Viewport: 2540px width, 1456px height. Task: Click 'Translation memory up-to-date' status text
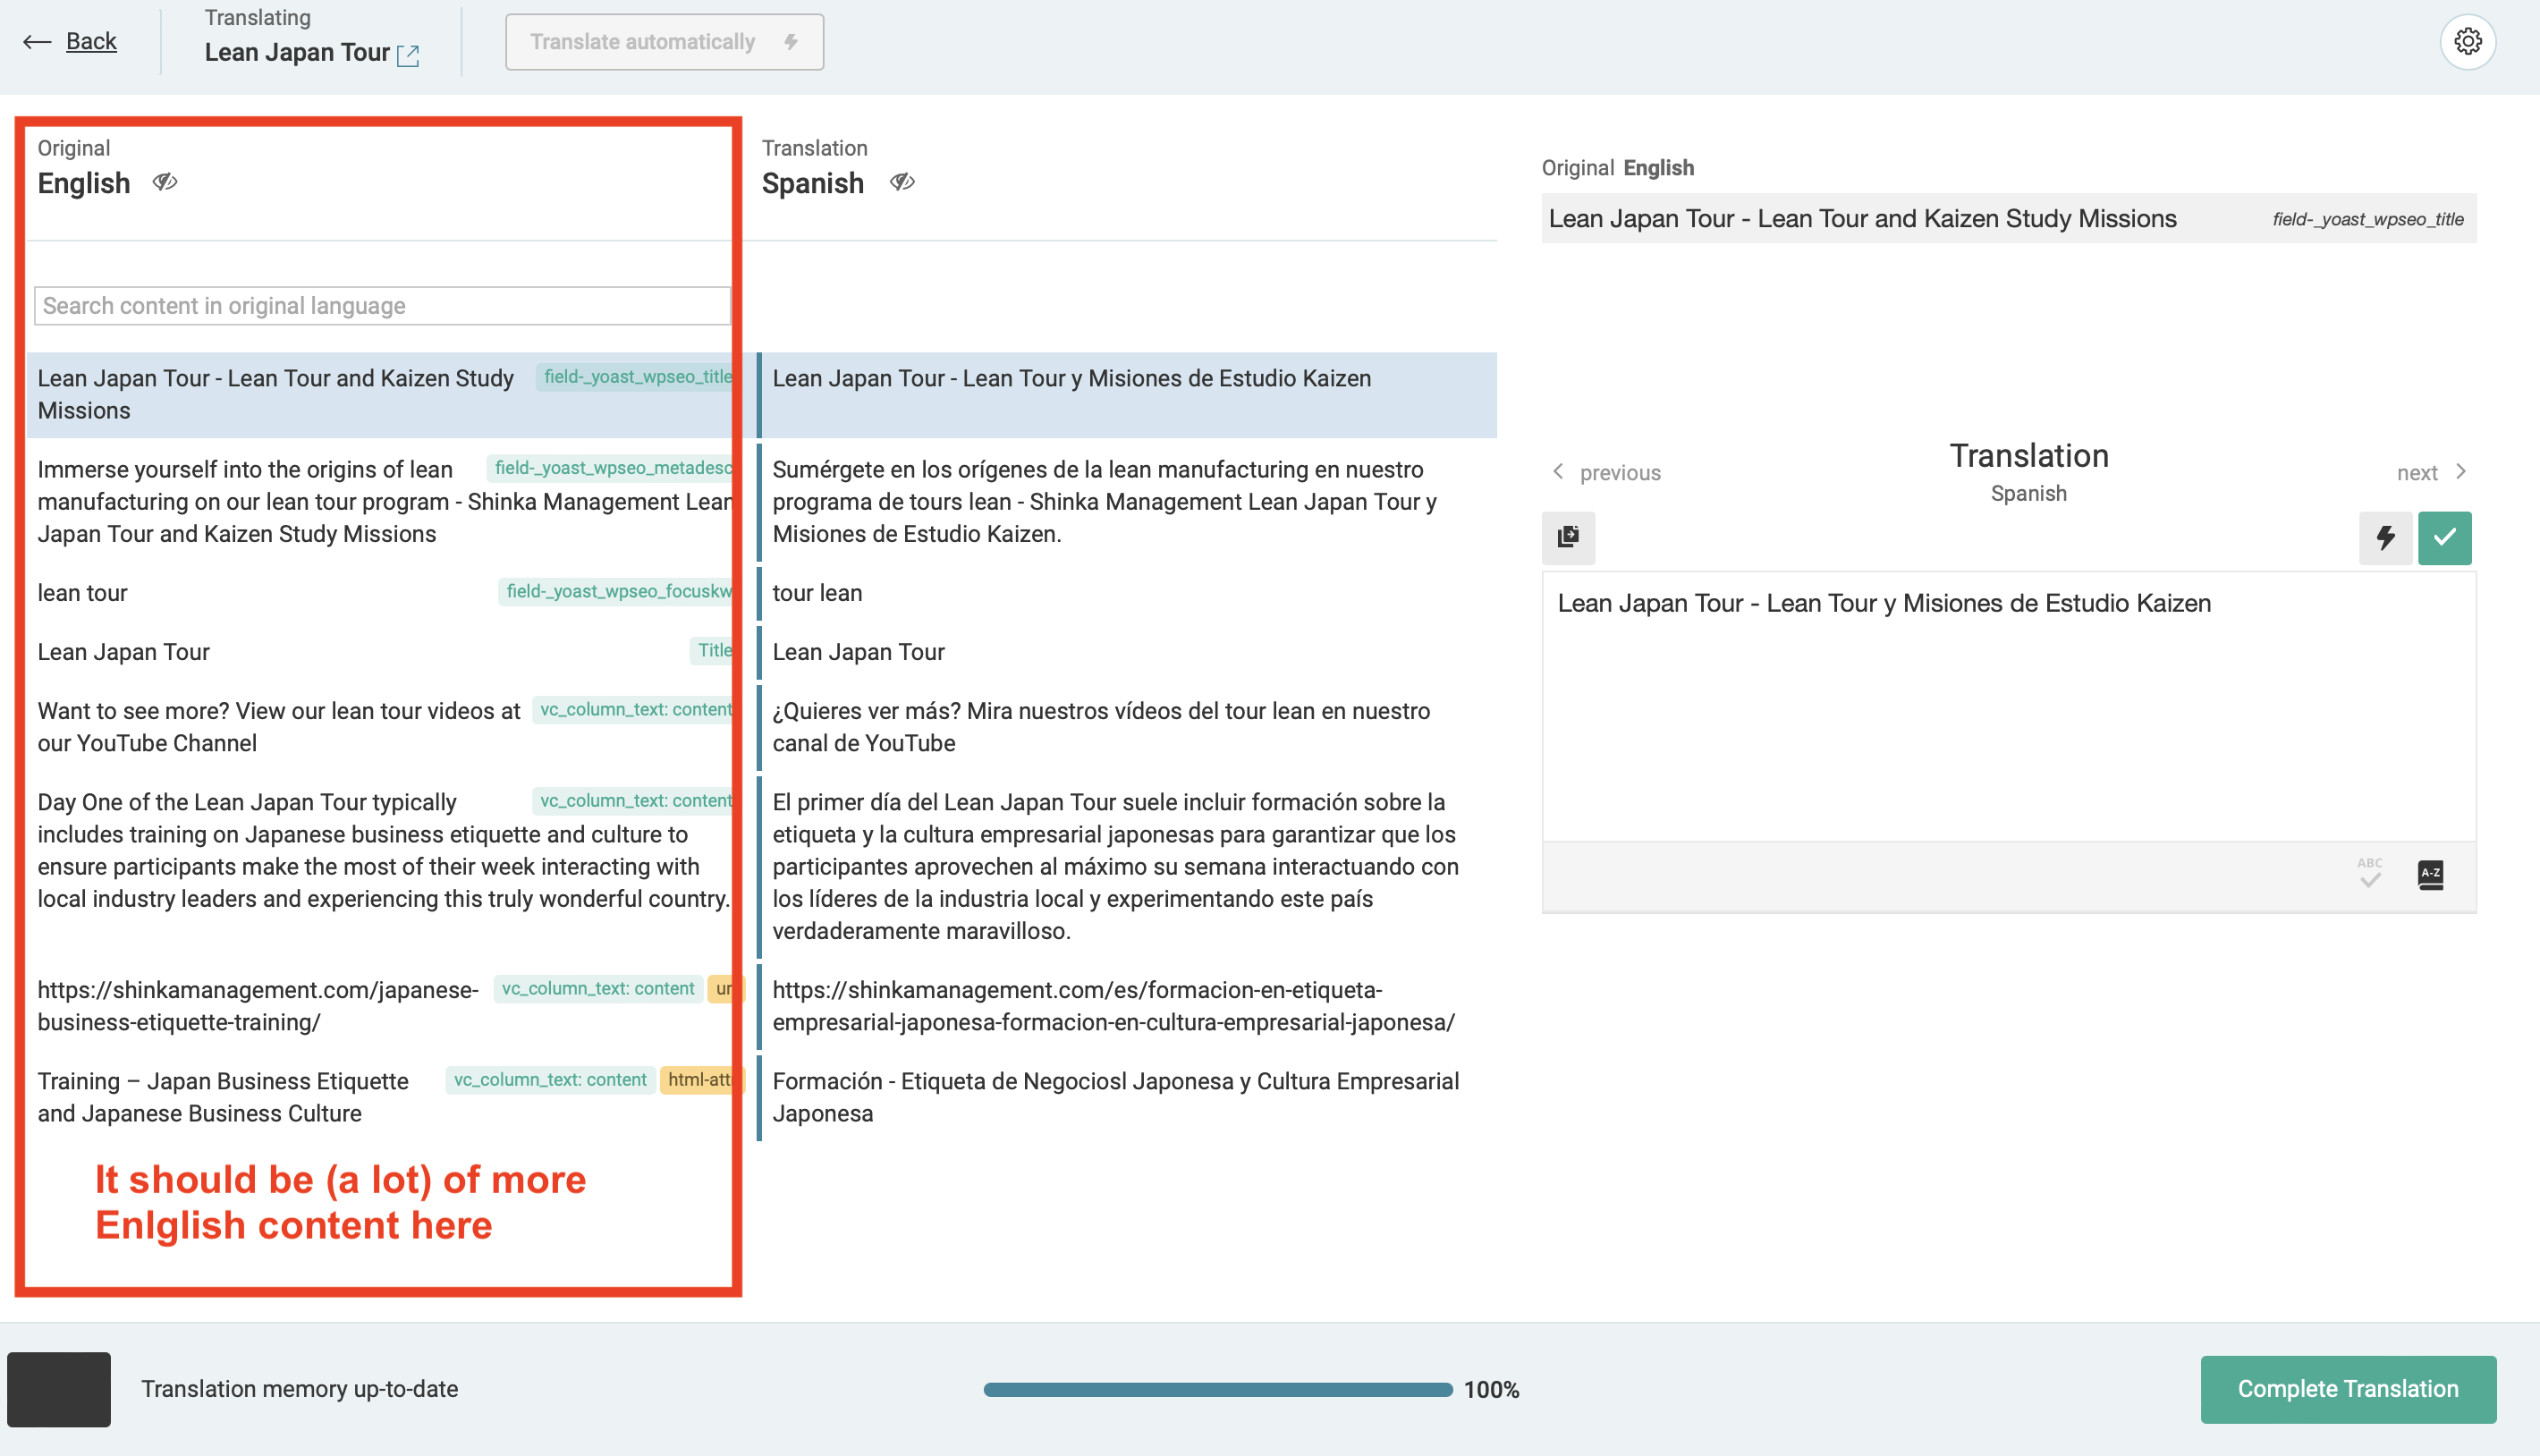pyautogui.click(x=299, y=1389)
